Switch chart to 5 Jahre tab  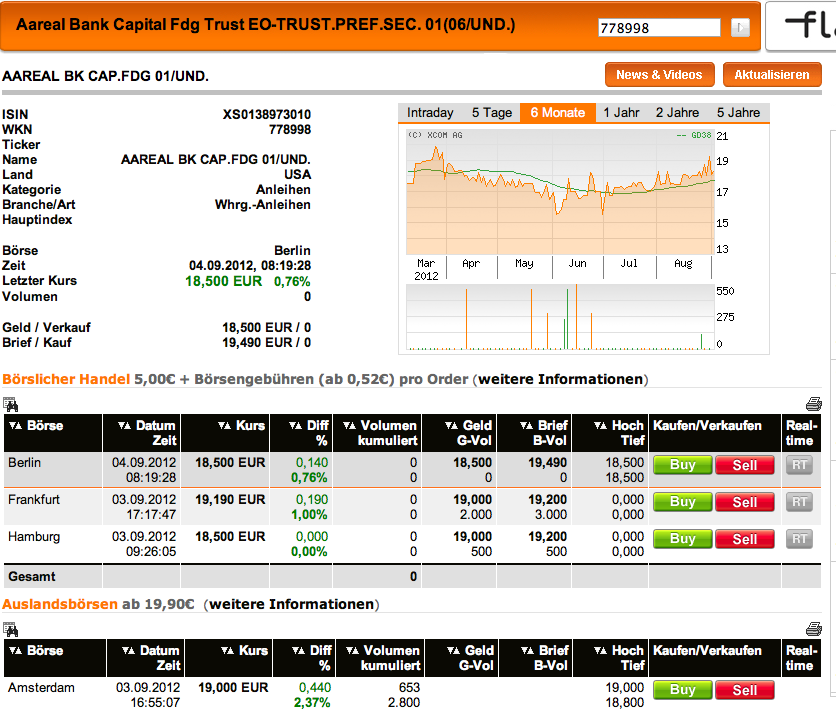tap(738, 113)
